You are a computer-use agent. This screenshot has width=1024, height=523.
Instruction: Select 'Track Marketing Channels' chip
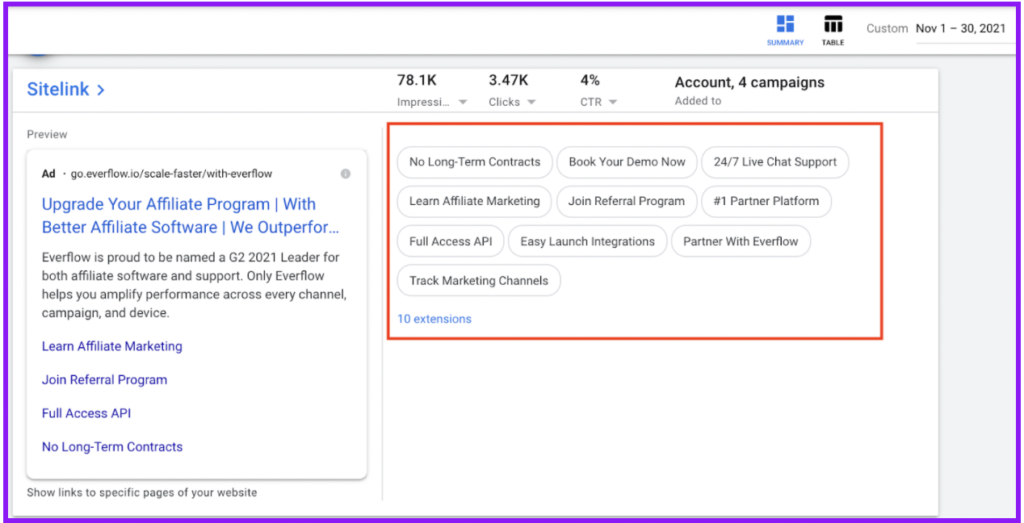pos(478,281)
